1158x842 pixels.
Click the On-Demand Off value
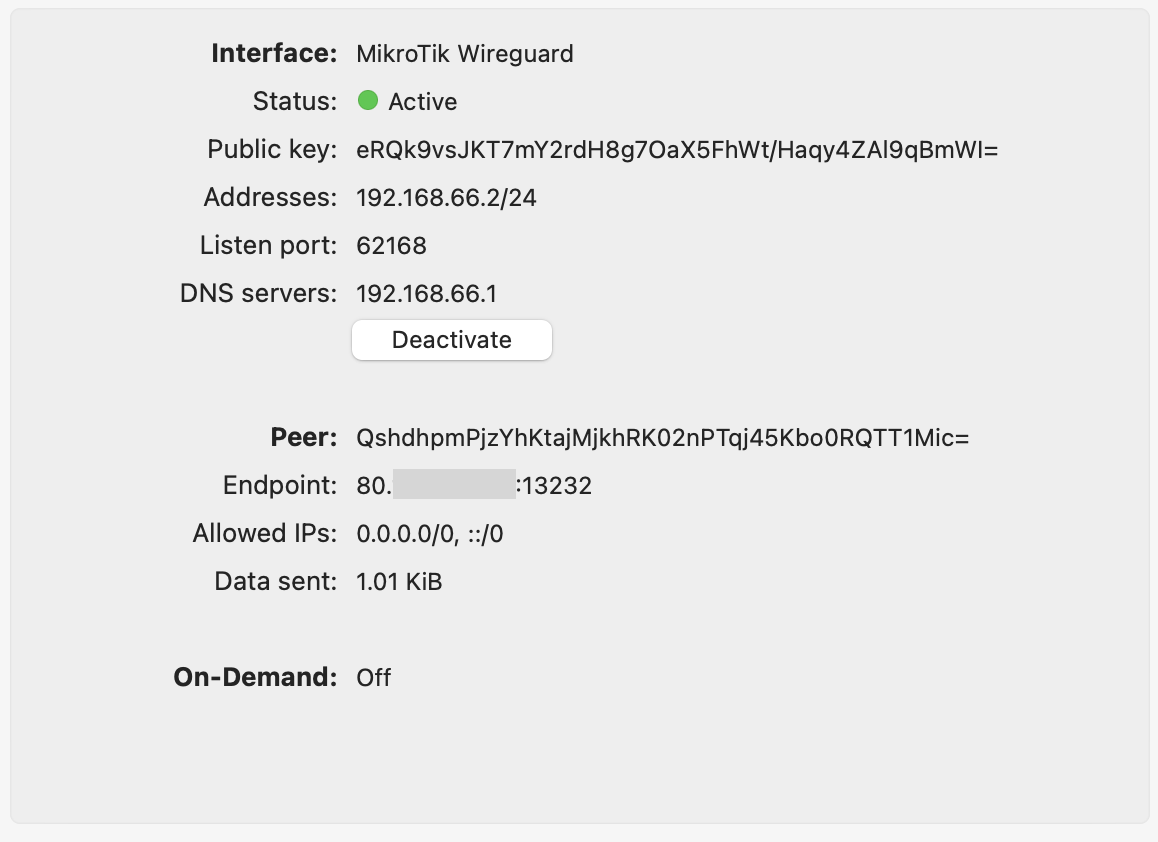pos(373,678)
